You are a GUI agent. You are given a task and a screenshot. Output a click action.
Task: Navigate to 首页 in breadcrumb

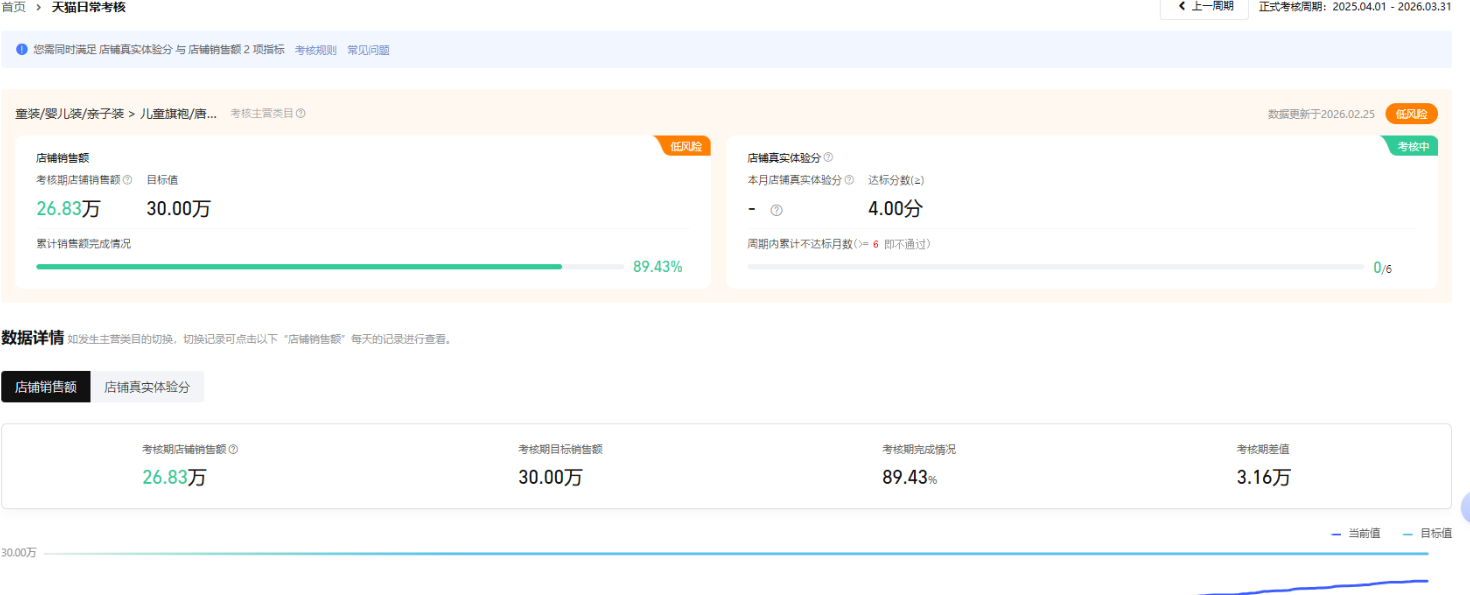click(14, 7)
